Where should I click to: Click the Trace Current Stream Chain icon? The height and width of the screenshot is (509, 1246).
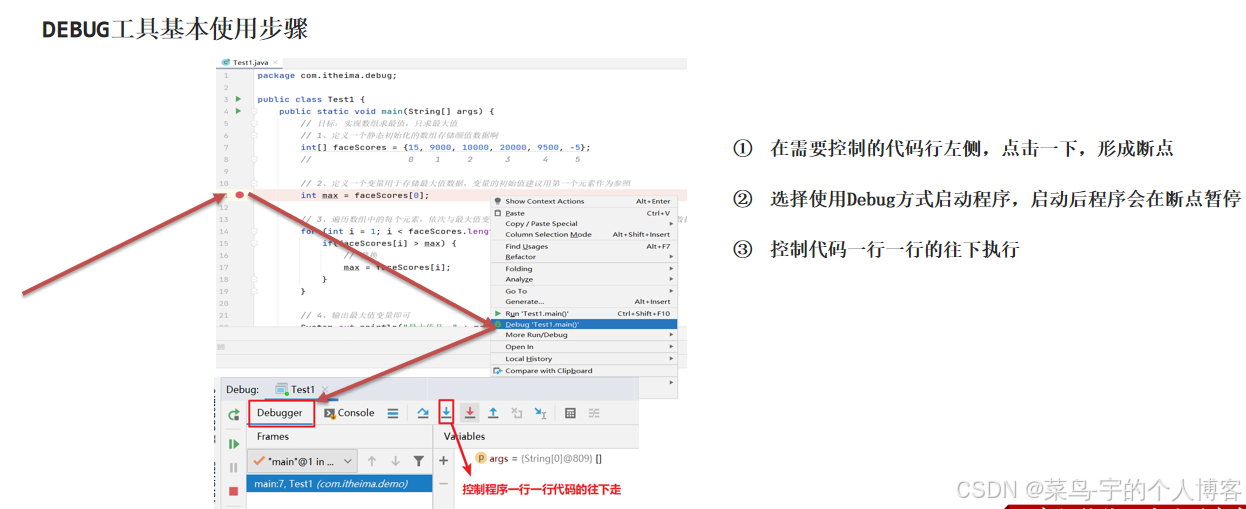(x=594, y=412)
